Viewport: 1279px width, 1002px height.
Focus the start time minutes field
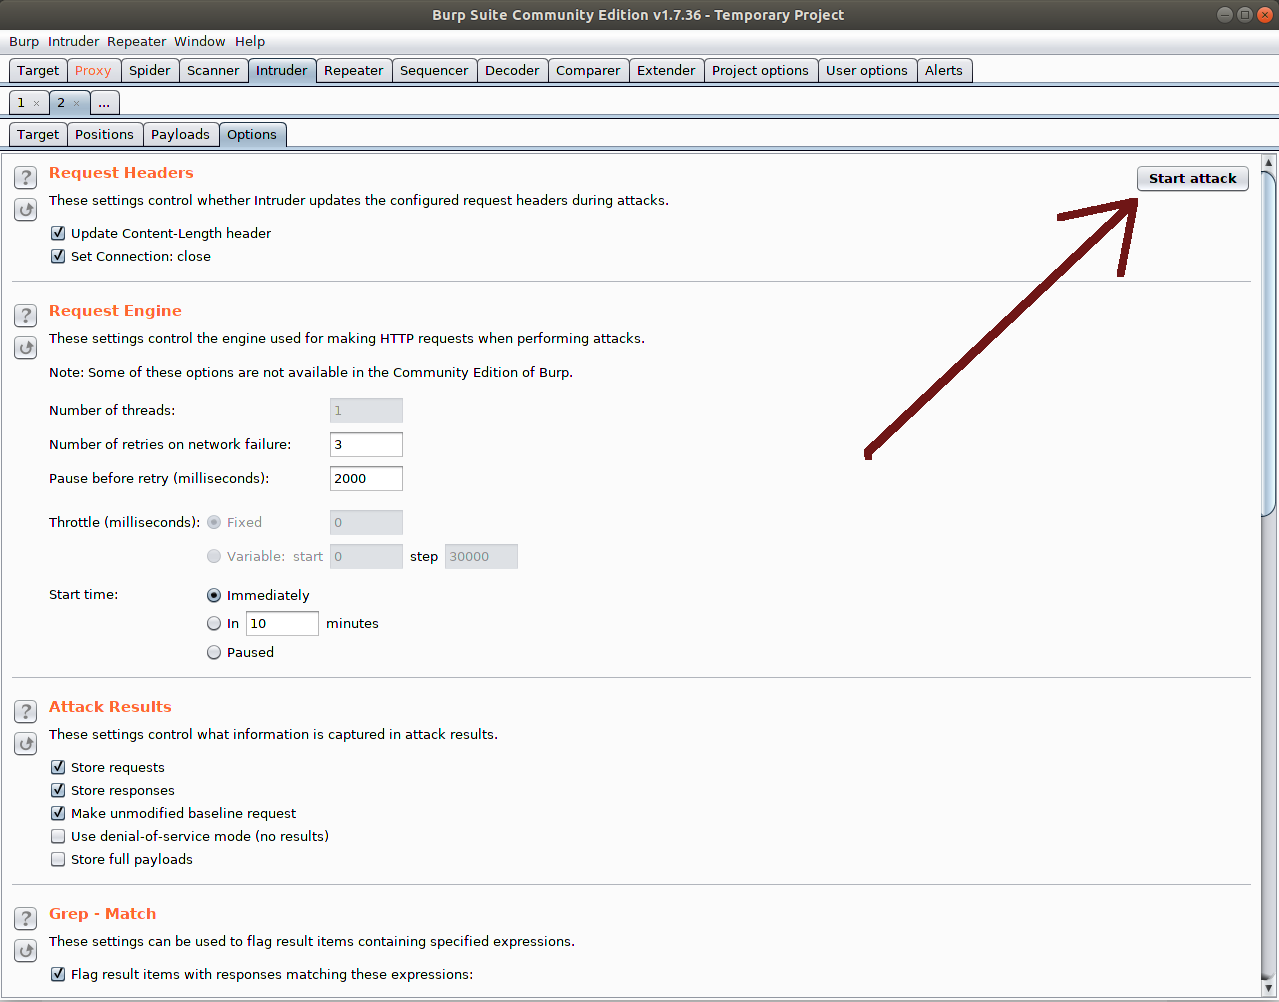point(282,623)
